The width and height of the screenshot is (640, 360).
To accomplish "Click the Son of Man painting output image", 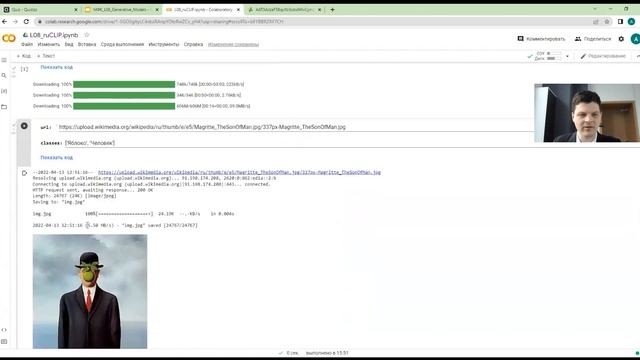I will tap(90, 291).
